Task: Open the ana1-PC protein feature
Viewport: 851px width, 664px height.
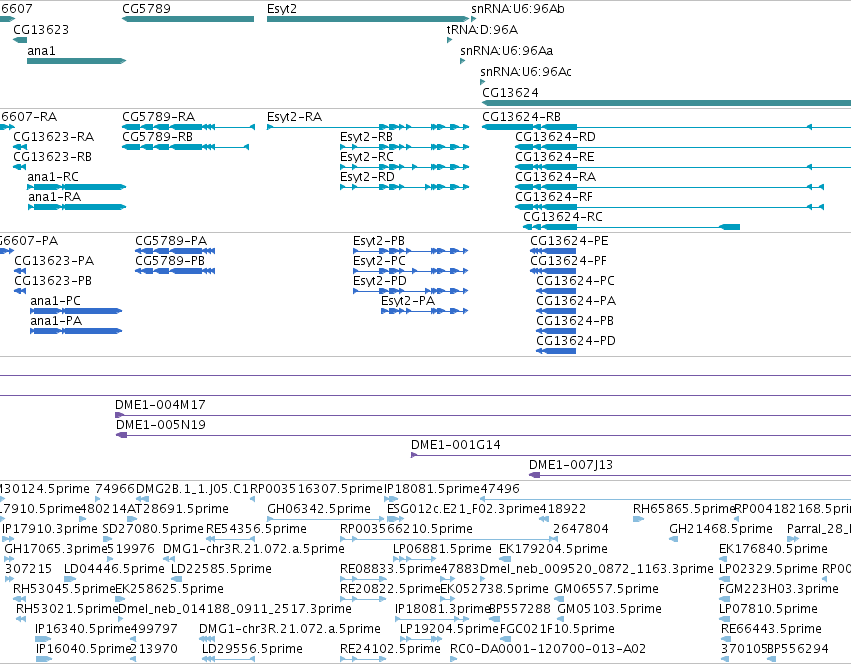Action: (x=76, y=311)
